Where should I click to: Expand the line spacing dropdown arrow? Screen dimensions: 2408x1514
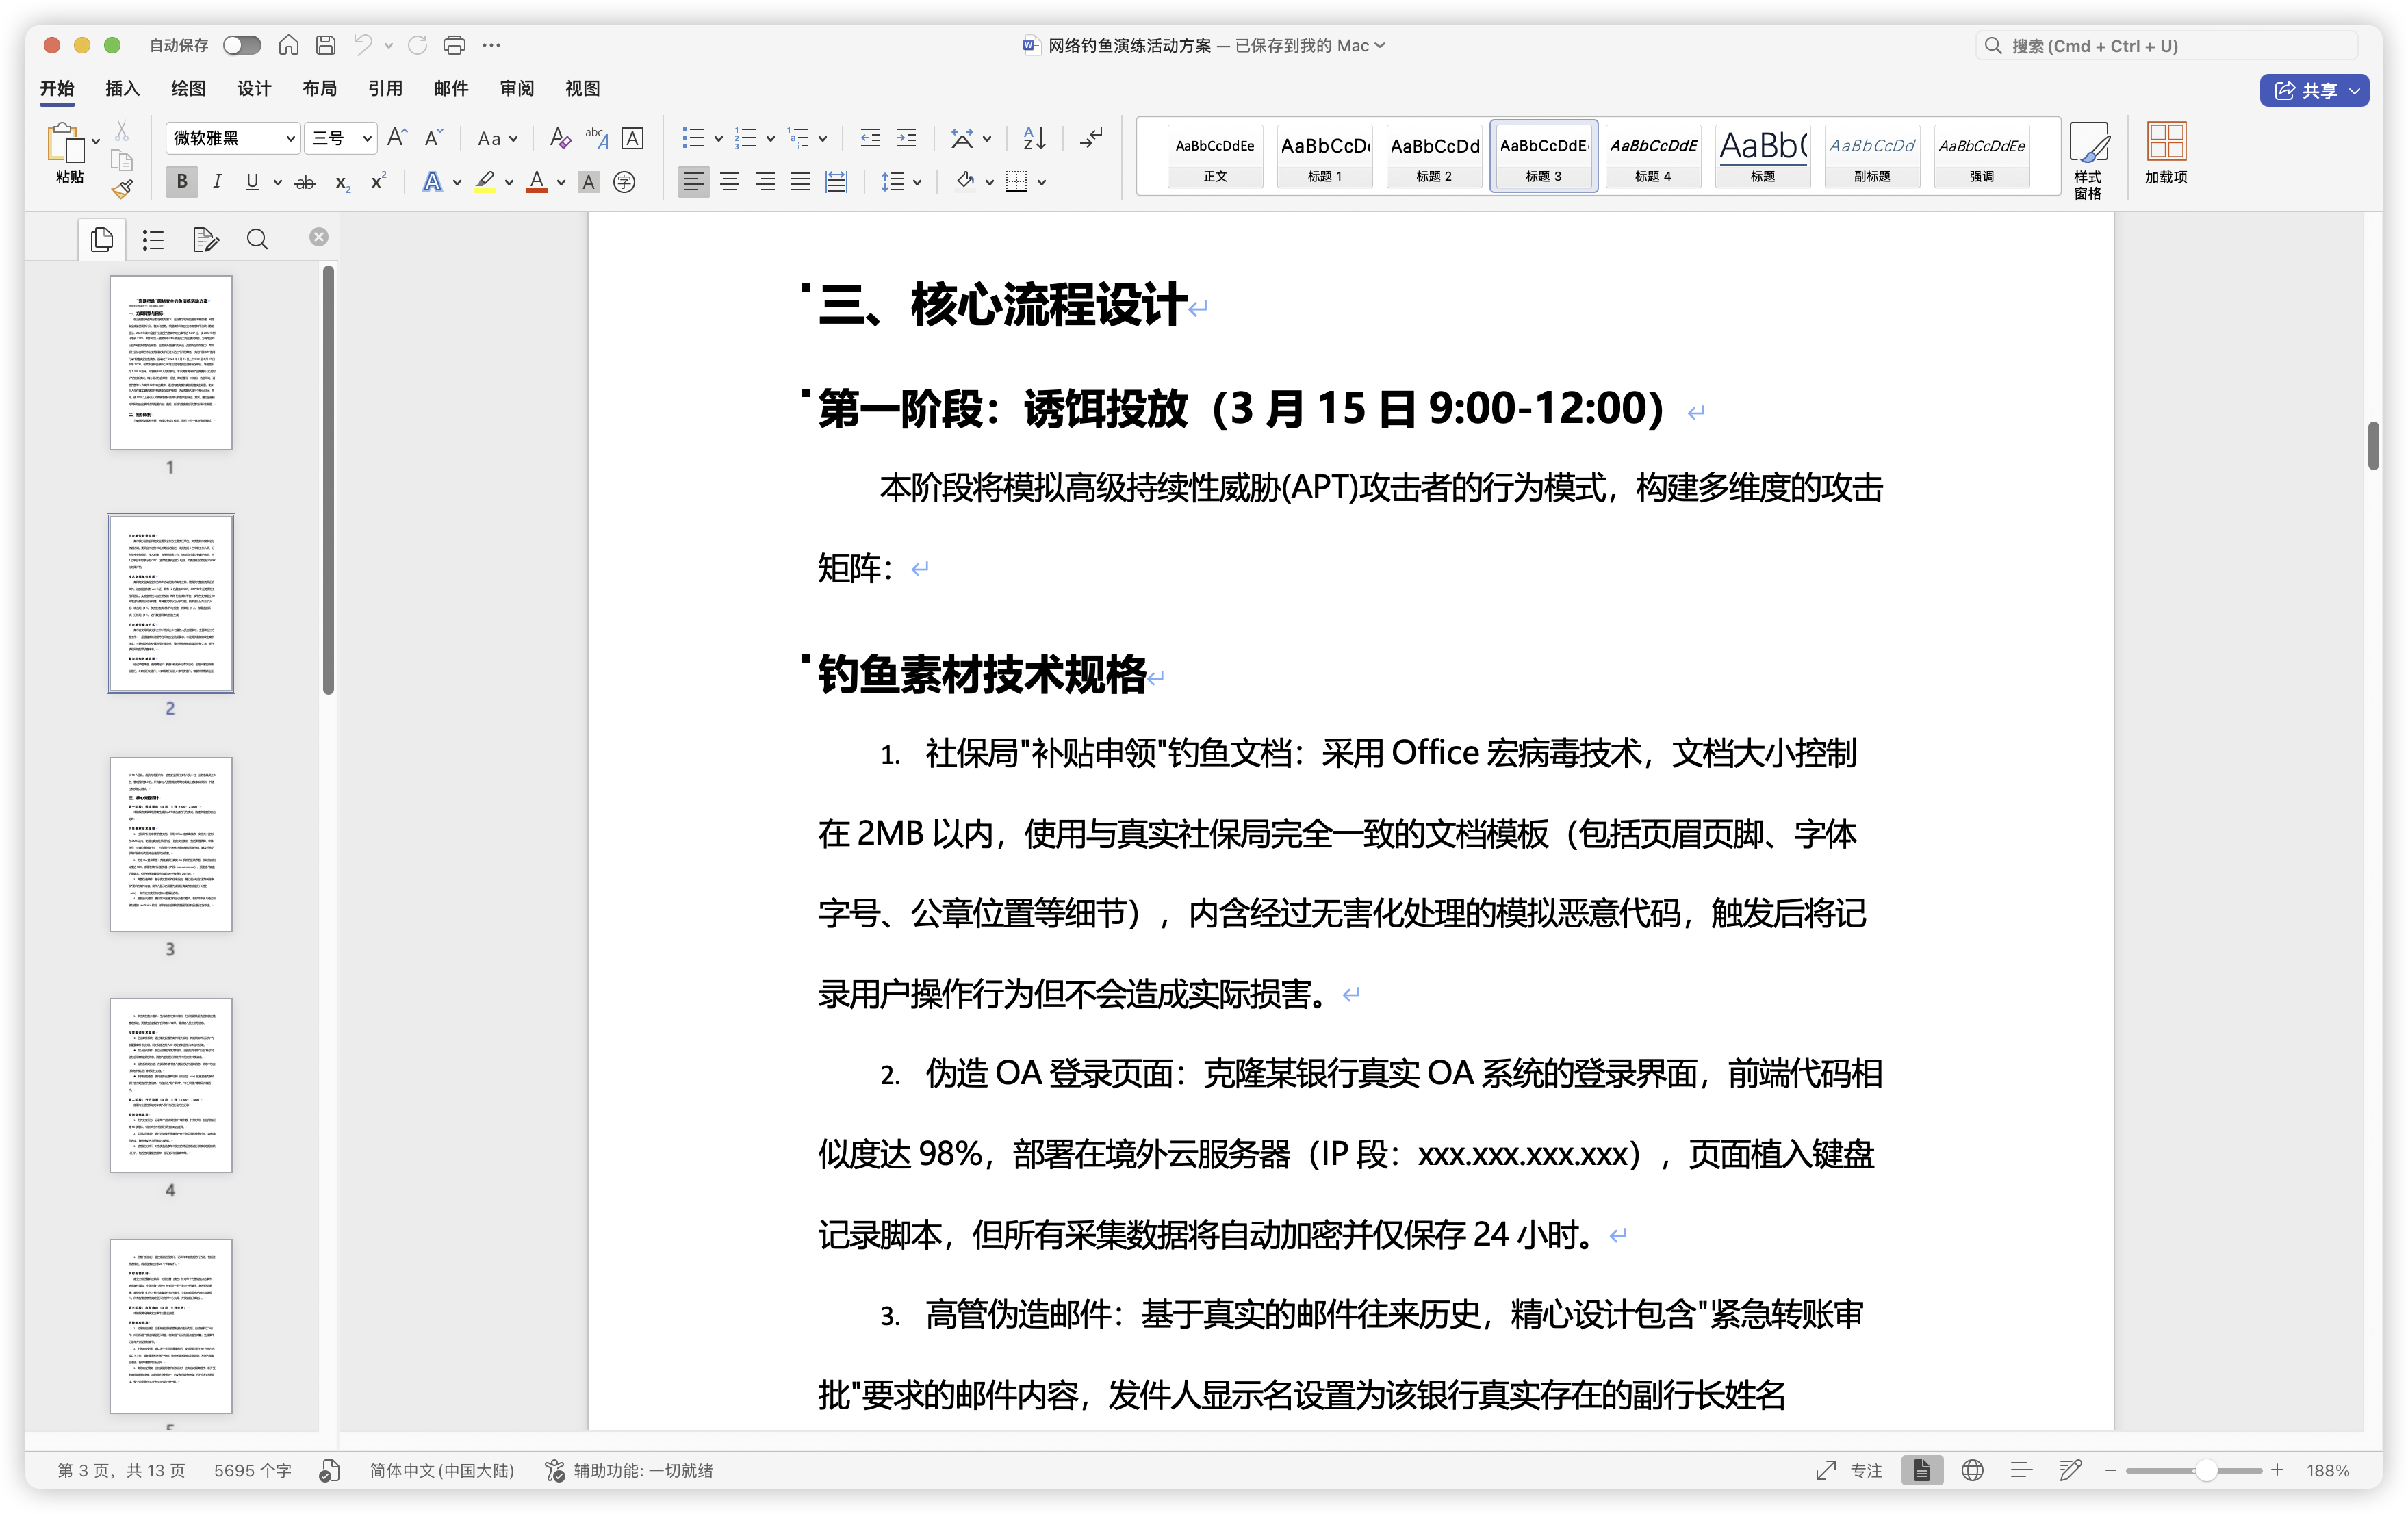coord(917,182)
